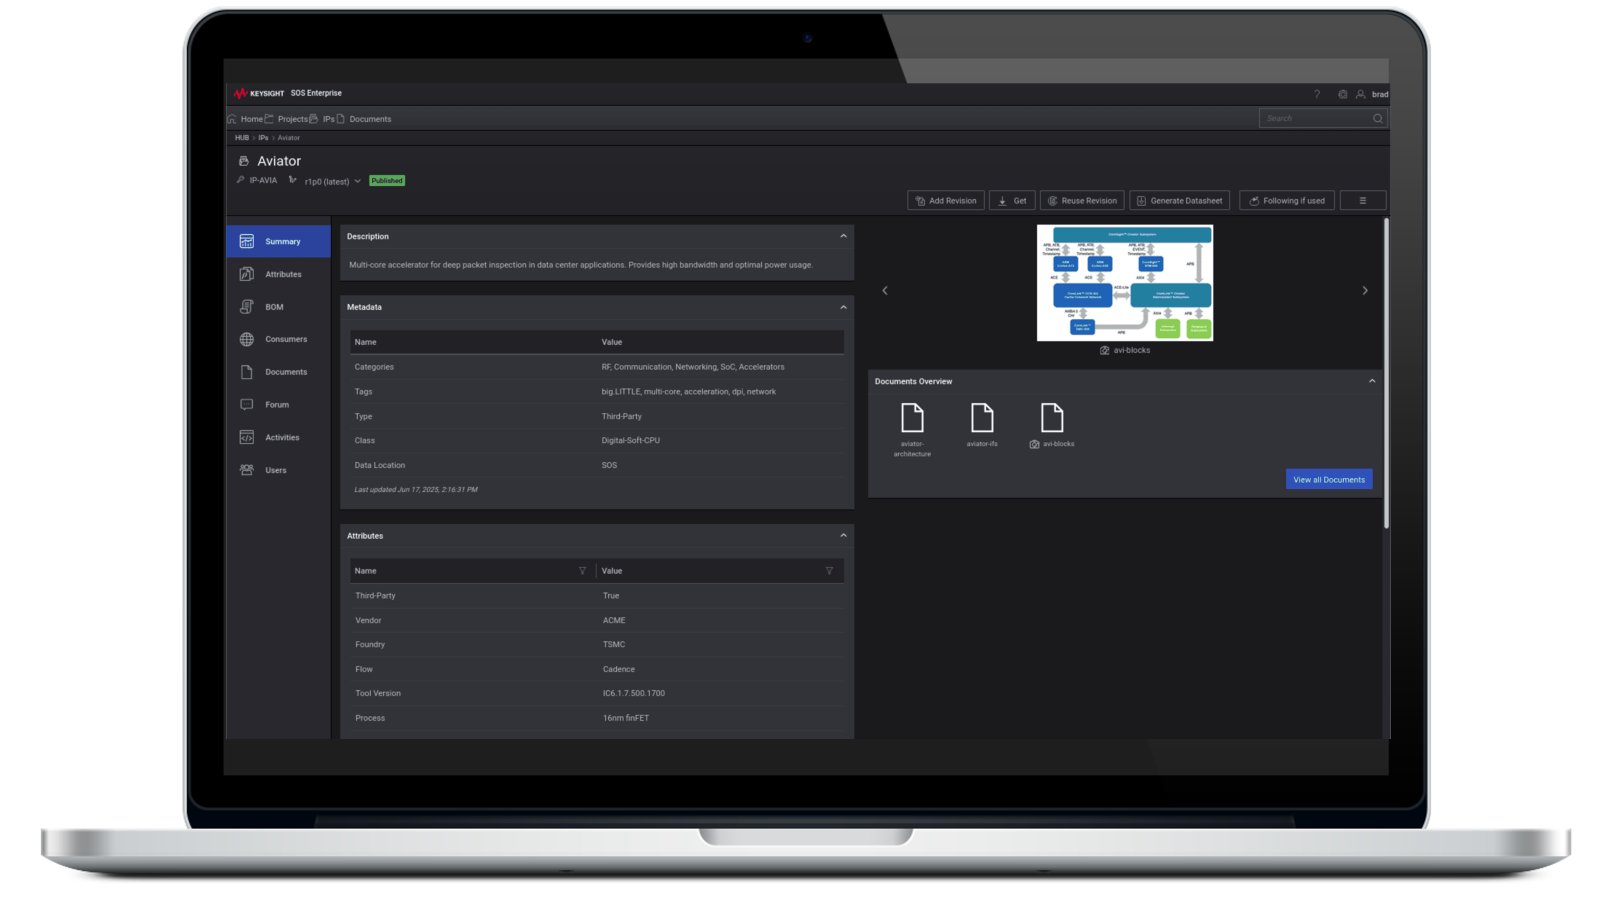Screen dimensions: 1622x900
Task: Collapse the Documents Overview panel
Action: coord(1371,381)
